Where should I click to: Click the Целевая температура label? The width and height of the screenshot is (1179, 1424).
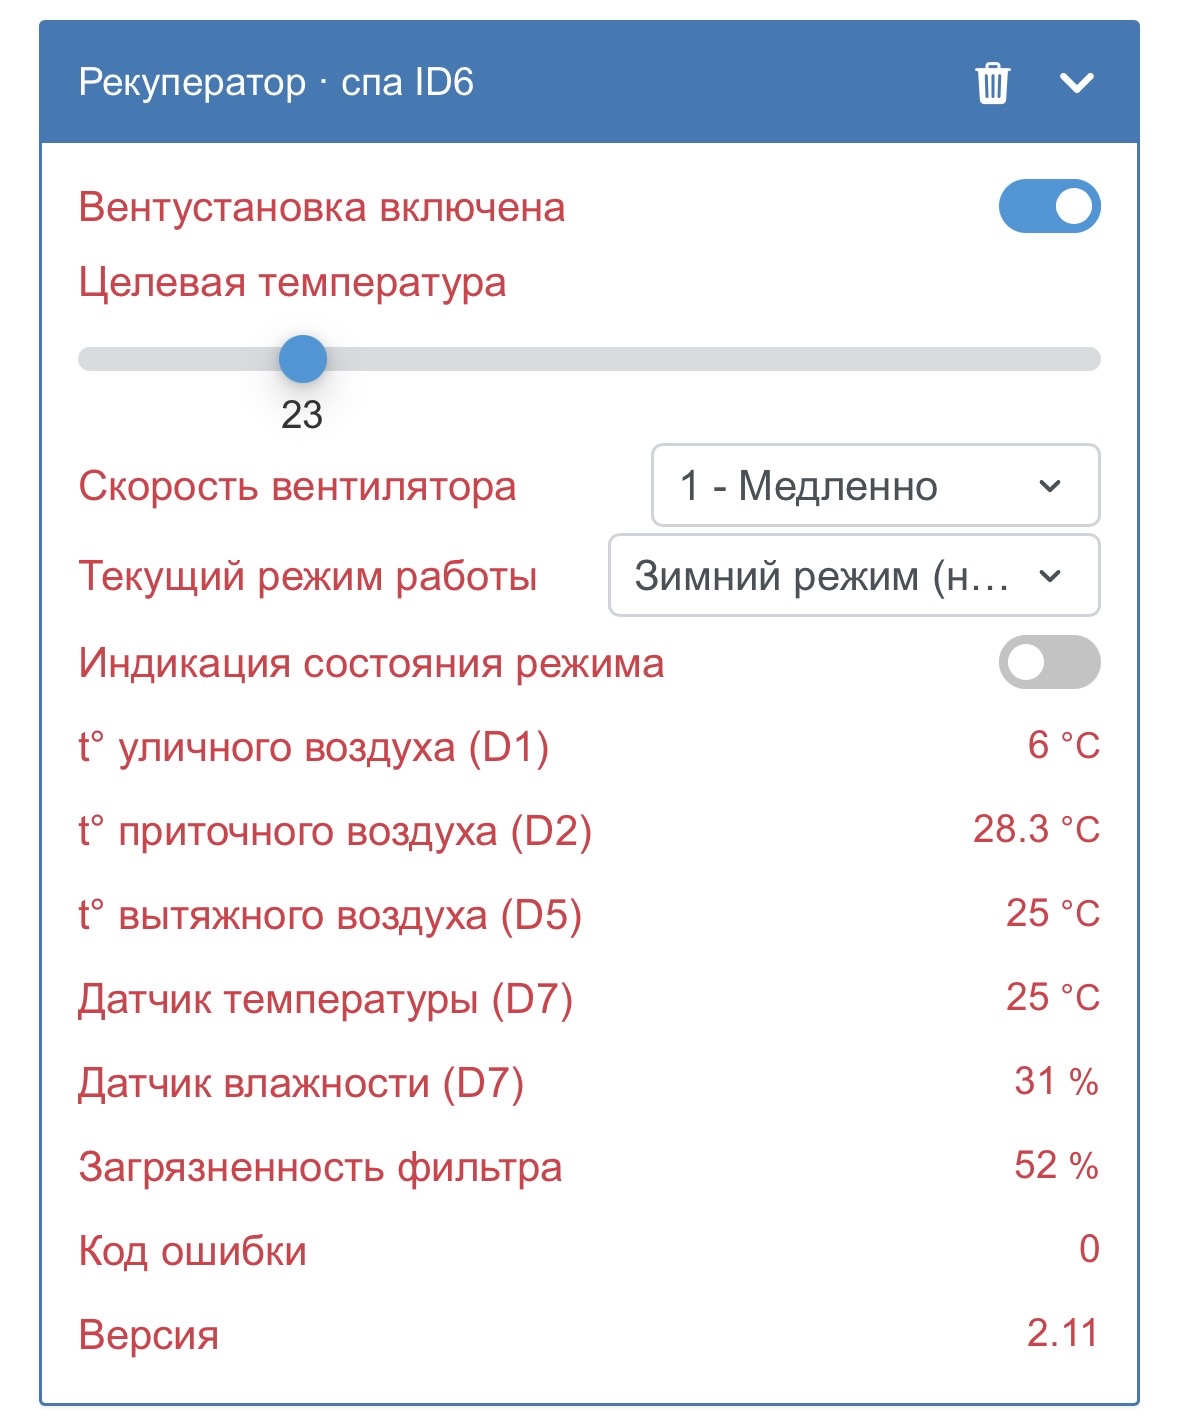tap(292, 283)
